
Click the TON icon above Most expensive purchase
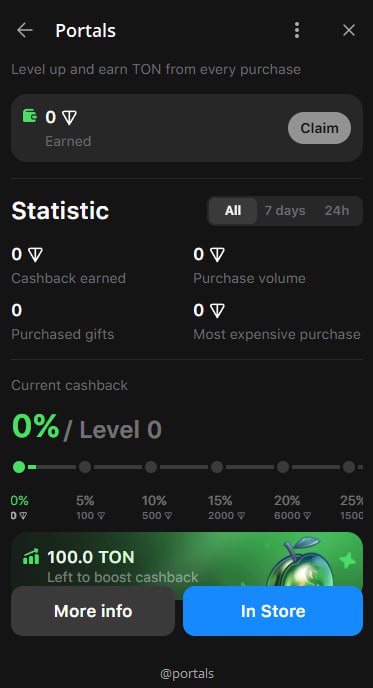pyautogui.click(x=217, y=311)
